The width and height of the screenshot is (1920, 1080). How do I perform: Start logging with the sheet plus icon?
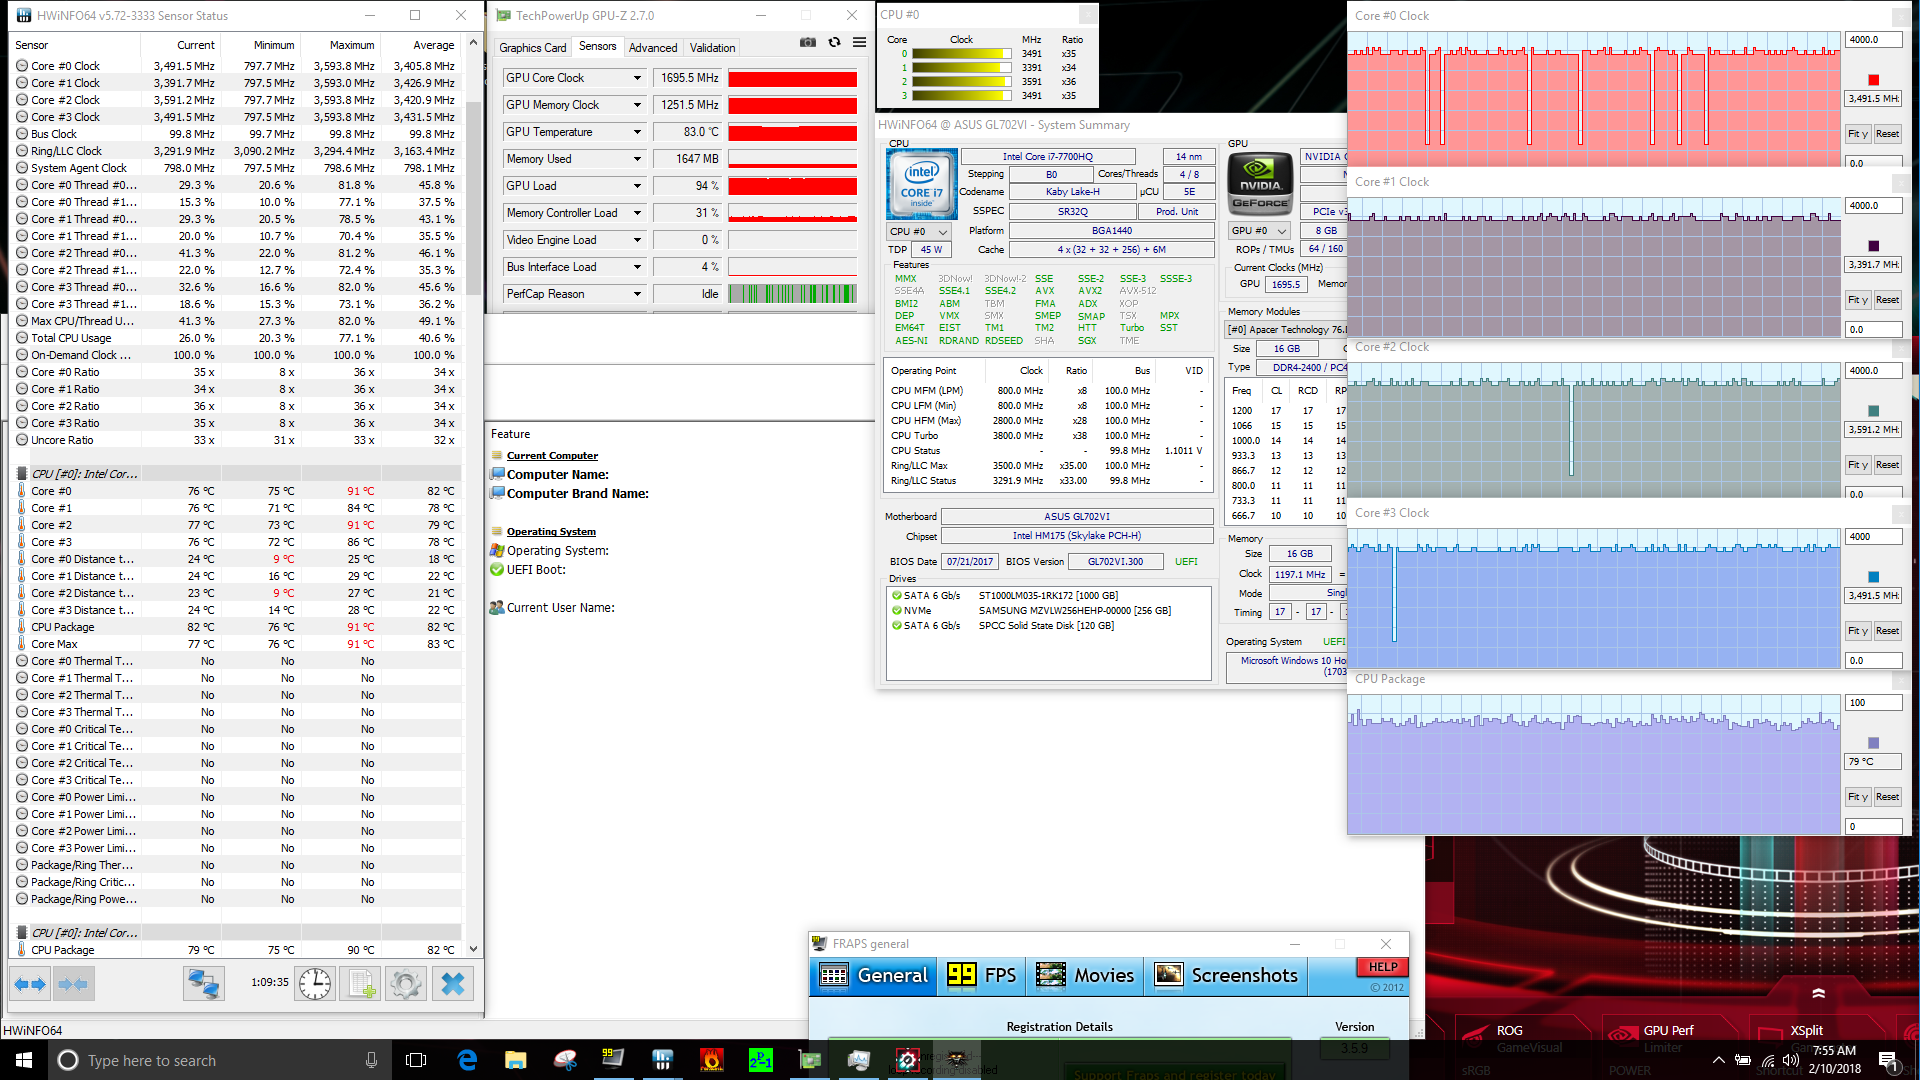click(x=361, y=984)
